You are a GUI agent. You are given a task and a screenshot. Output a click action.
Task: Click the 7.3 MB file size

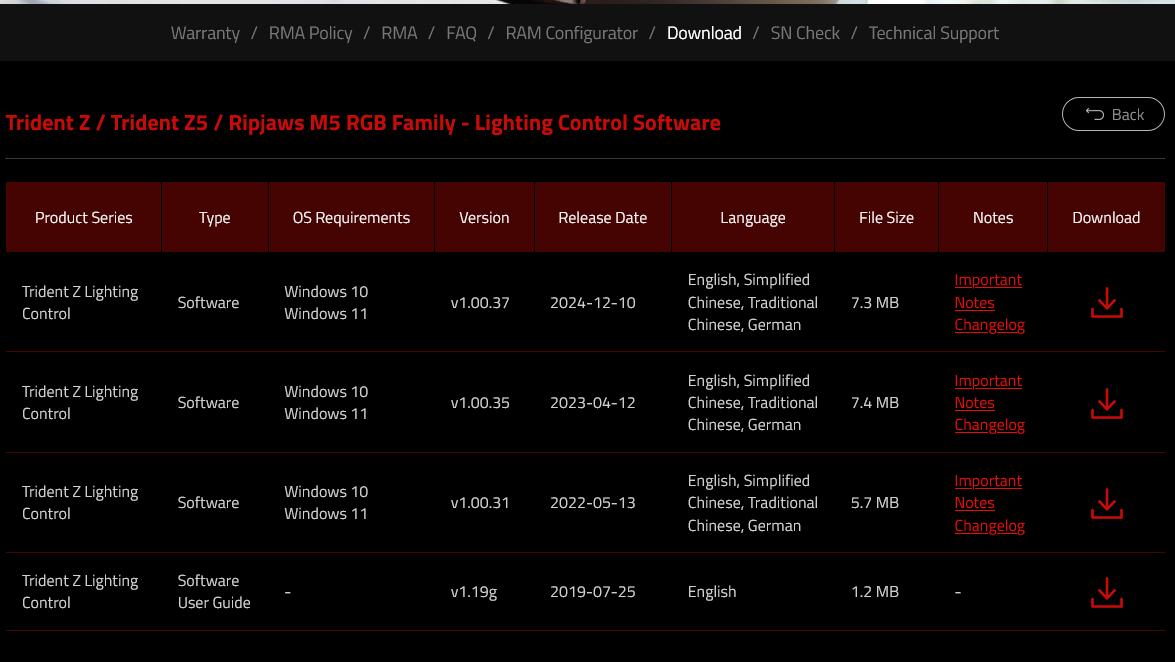pos(875,303)
